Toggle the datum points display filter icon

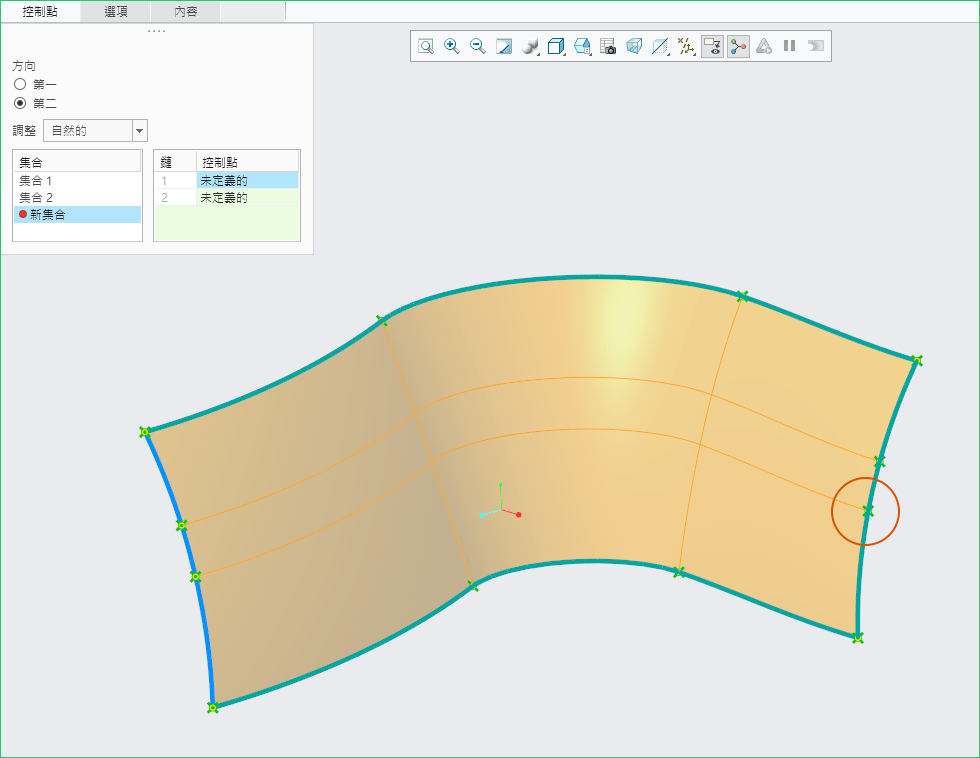coord(686,46)
